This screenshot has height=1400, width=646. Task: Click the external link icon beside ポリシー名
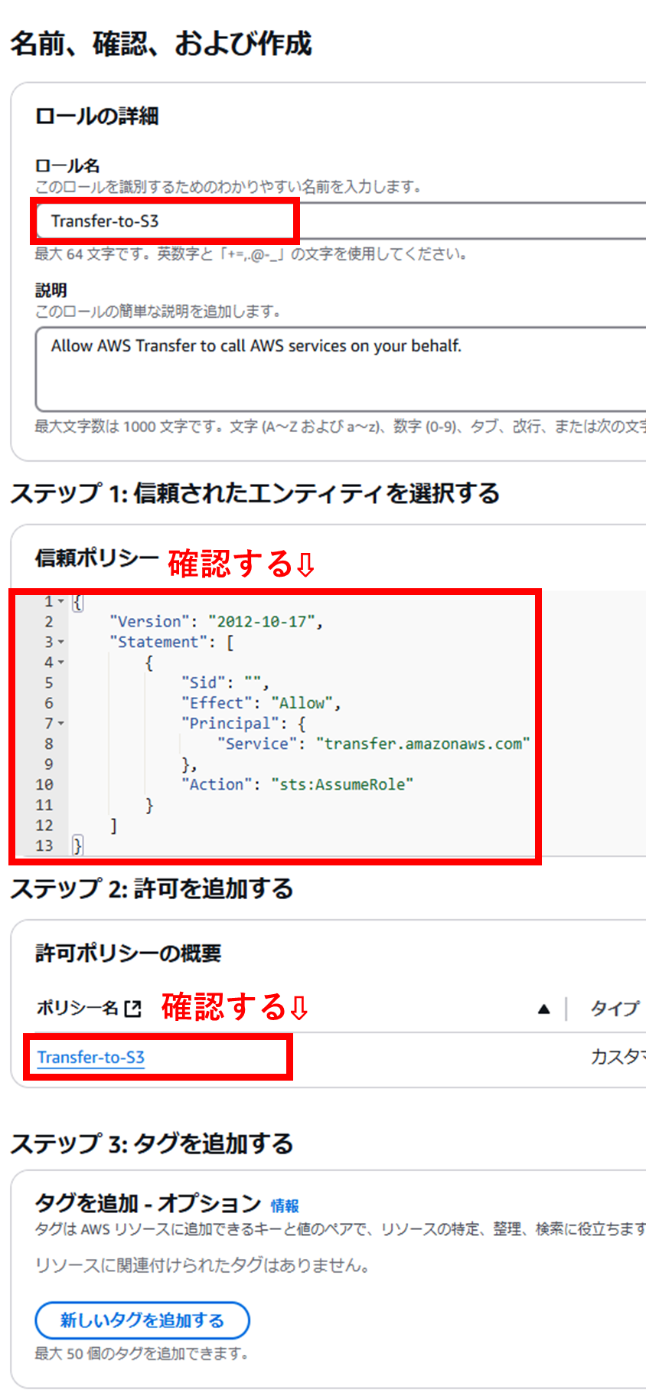pyautogui.click(x=133, y=1009)
